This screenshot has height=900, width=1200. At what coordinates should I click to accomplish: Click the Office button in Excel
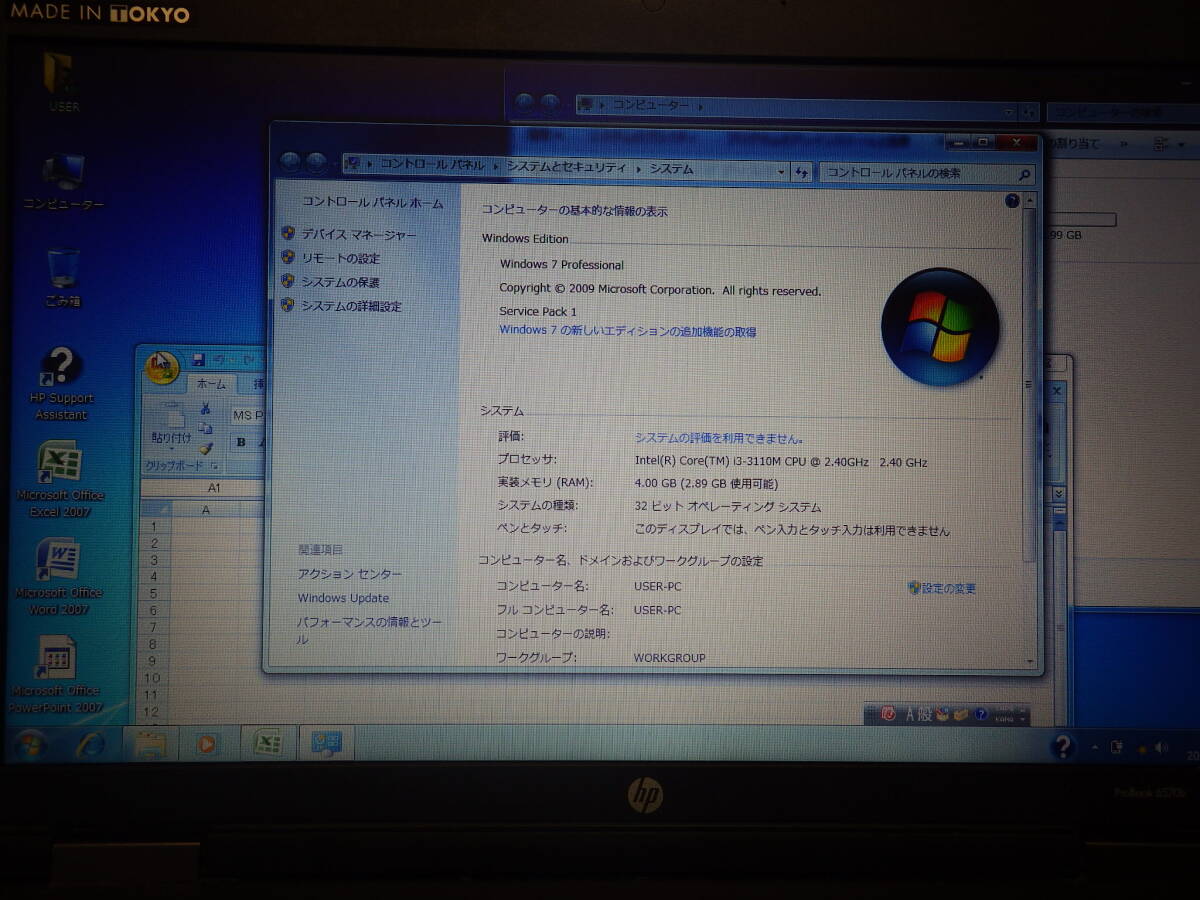coord(161,368)
